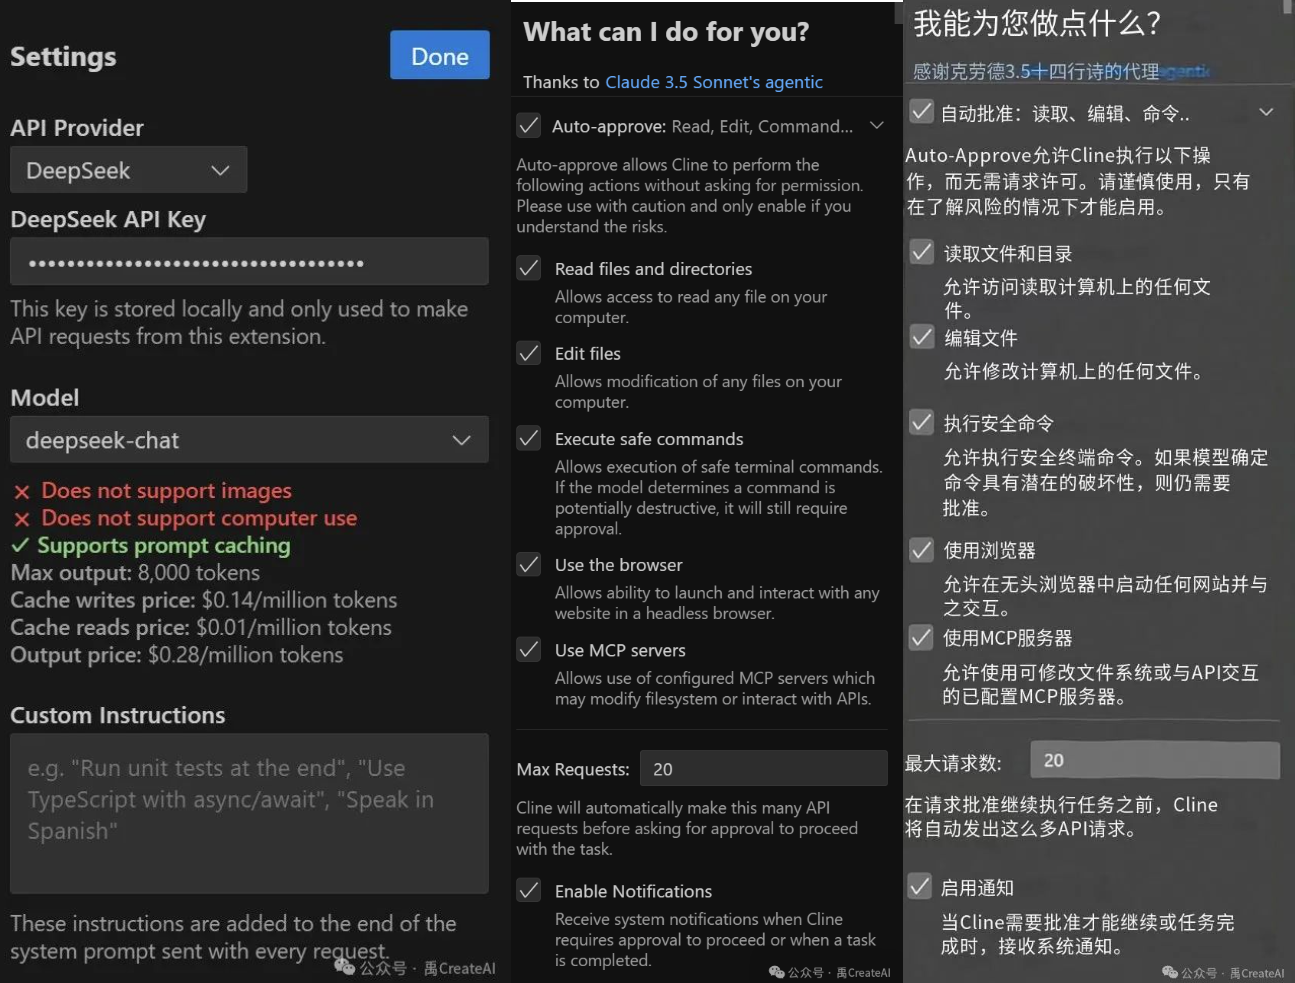The width and height of the screenshot is (1295, 983).
Task: Open the deepseek-chat model dropdown
Action: click(249, 440)
